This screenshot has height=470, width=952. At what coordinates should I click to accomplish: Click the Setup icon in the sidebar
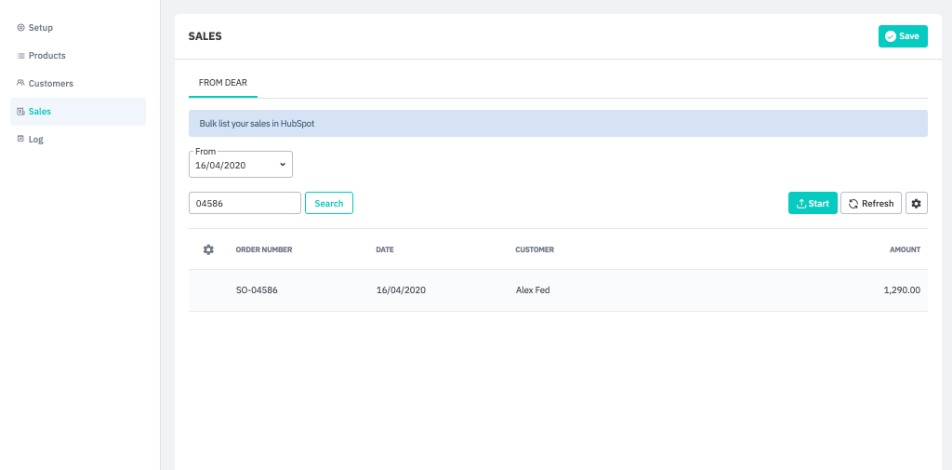(x=21, y=27)
